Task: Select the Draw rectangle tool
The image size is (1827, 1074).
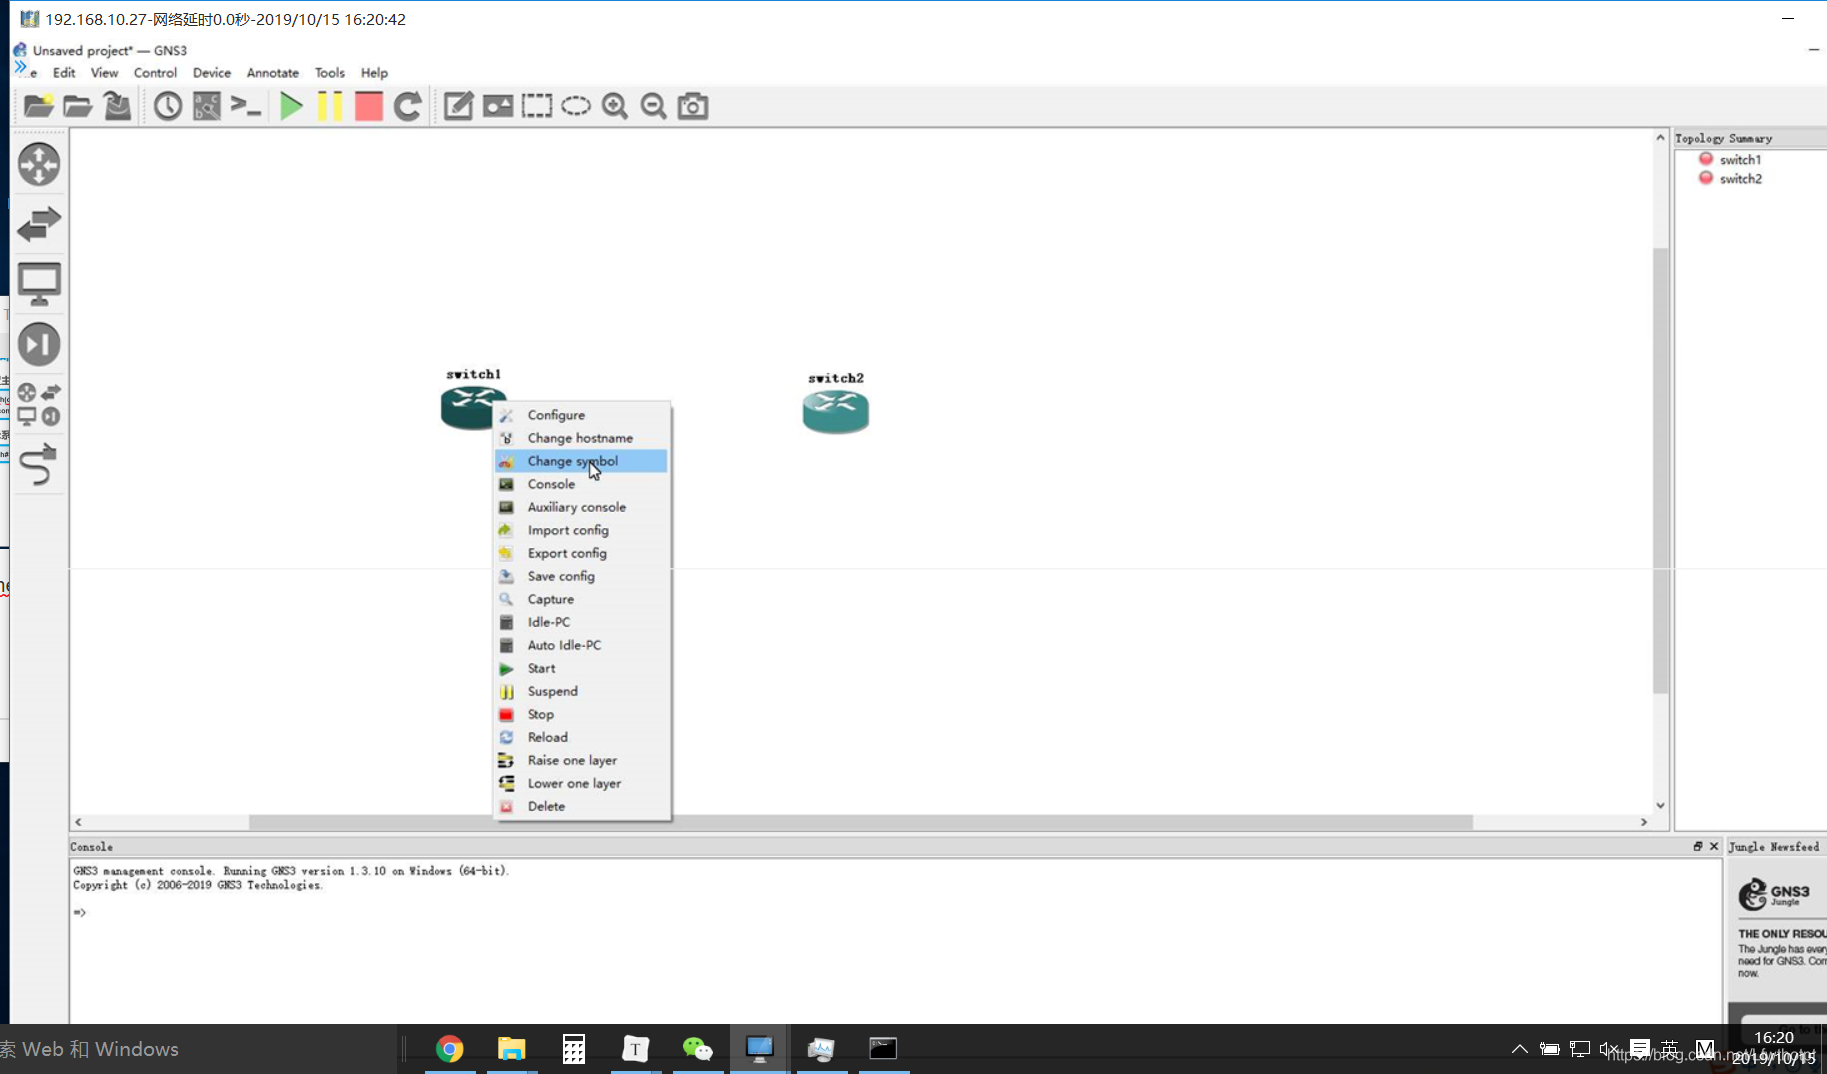Action: pos(537,106)
